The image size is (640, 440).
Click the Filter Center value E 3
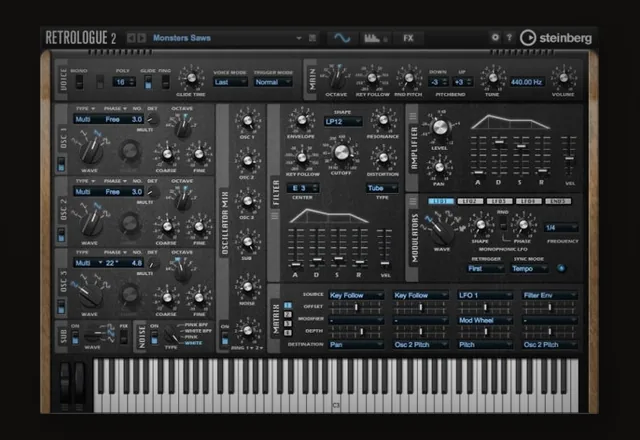point(302,188)
